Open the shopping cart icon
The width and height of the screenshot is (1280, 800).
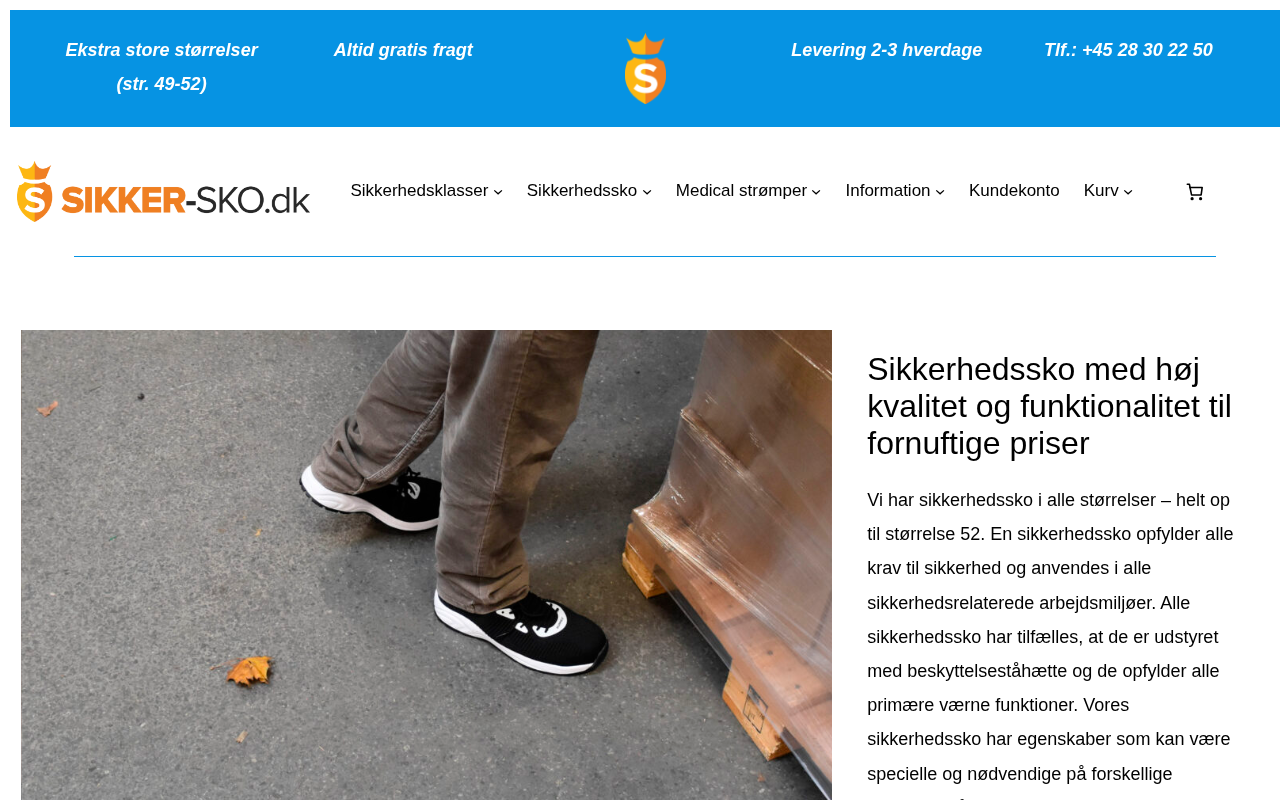click(x=1194, y=192)
